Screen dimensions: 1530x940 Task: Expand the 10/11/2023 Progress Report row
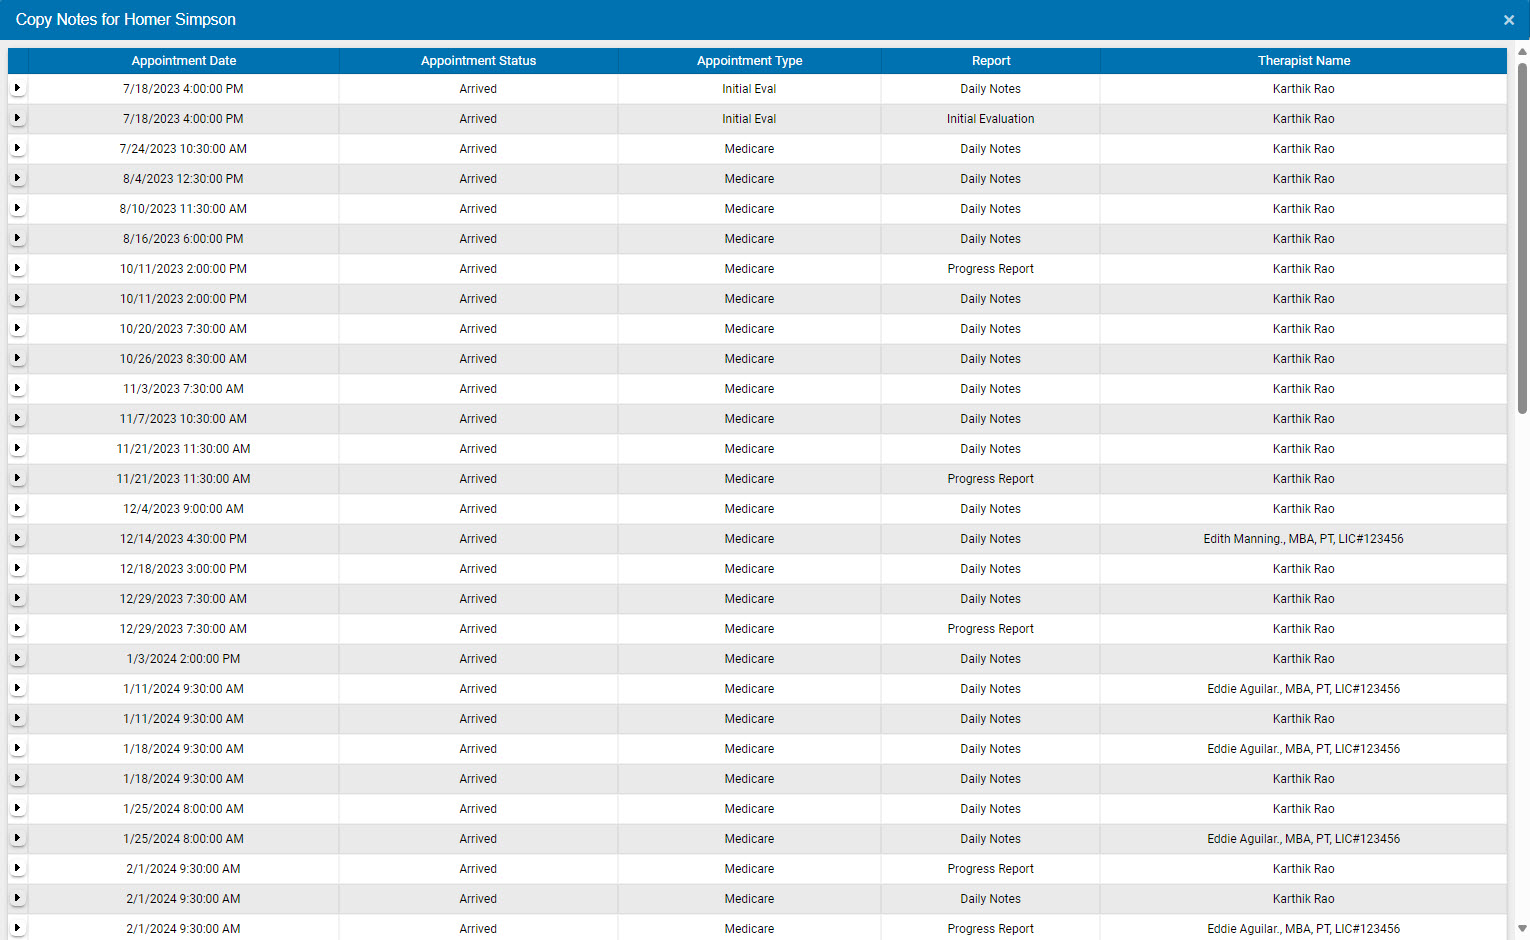(17, 268)
